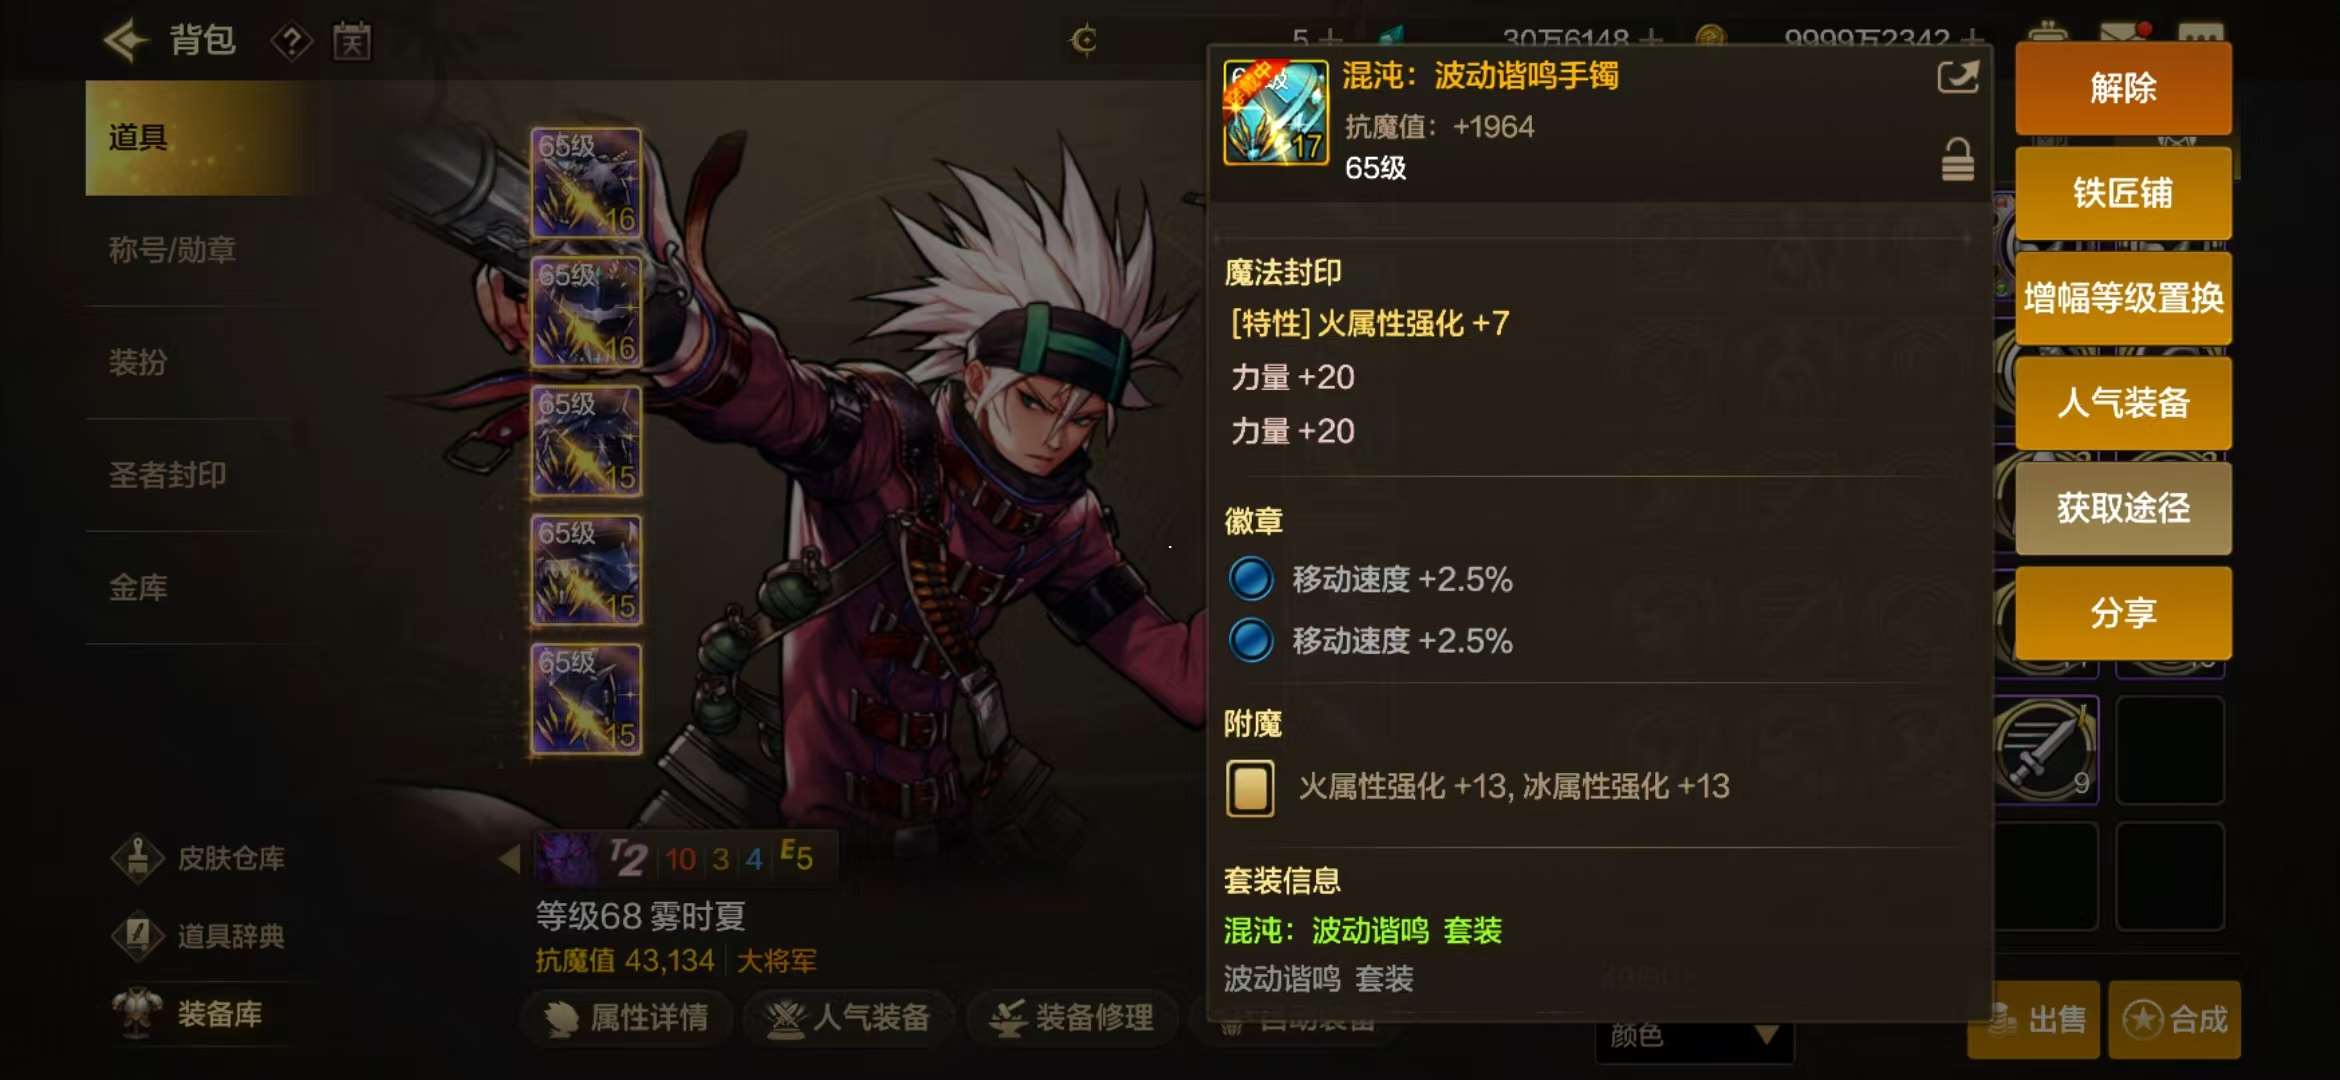
Task: Select the enchant card slot under 附魔
Action: (x=1250, y=788)
